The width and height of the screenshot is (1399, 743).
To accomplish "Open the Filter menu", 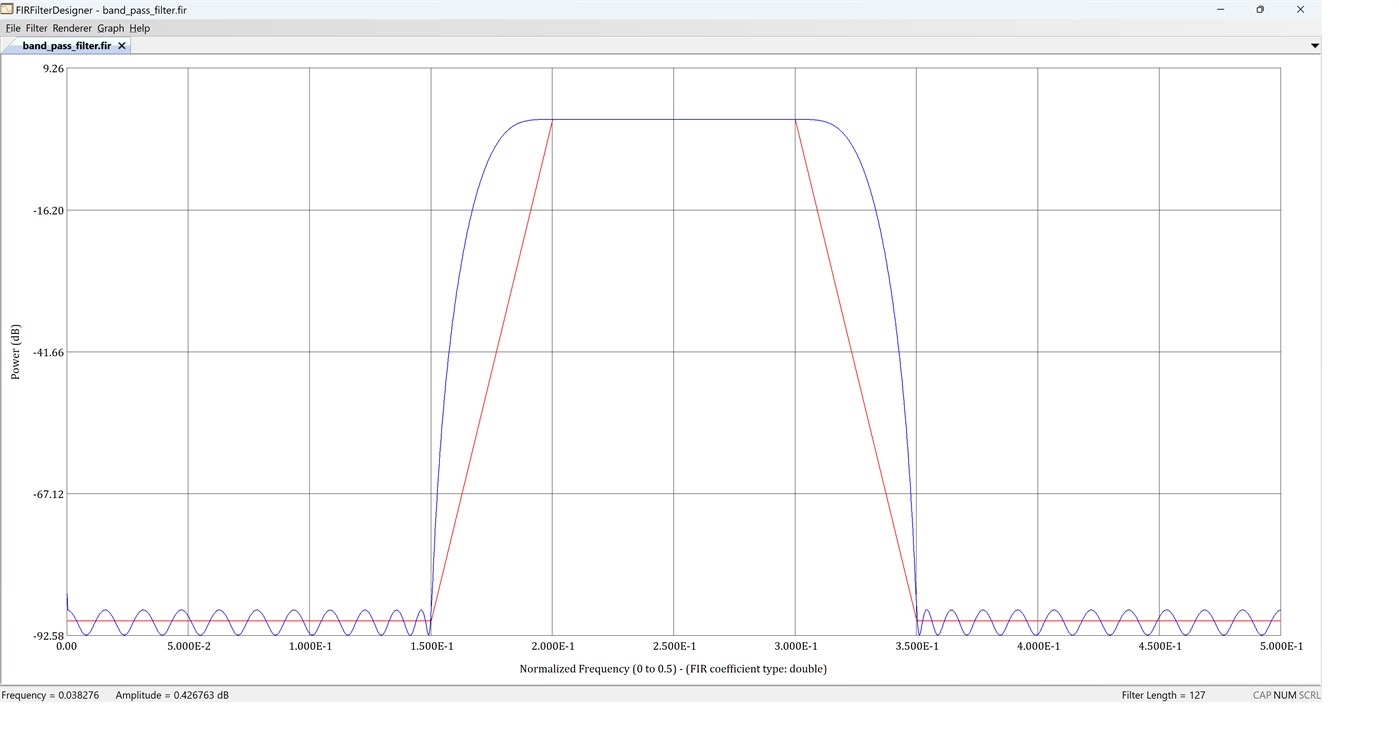I will [36, 28].
